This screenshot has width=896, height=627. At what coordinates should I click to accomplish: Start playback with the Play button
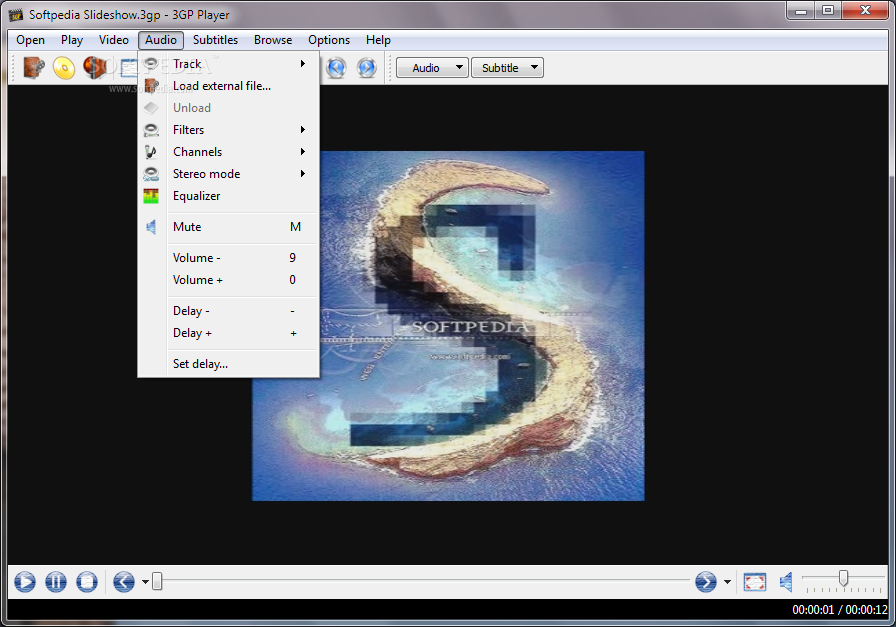[25, 582]
